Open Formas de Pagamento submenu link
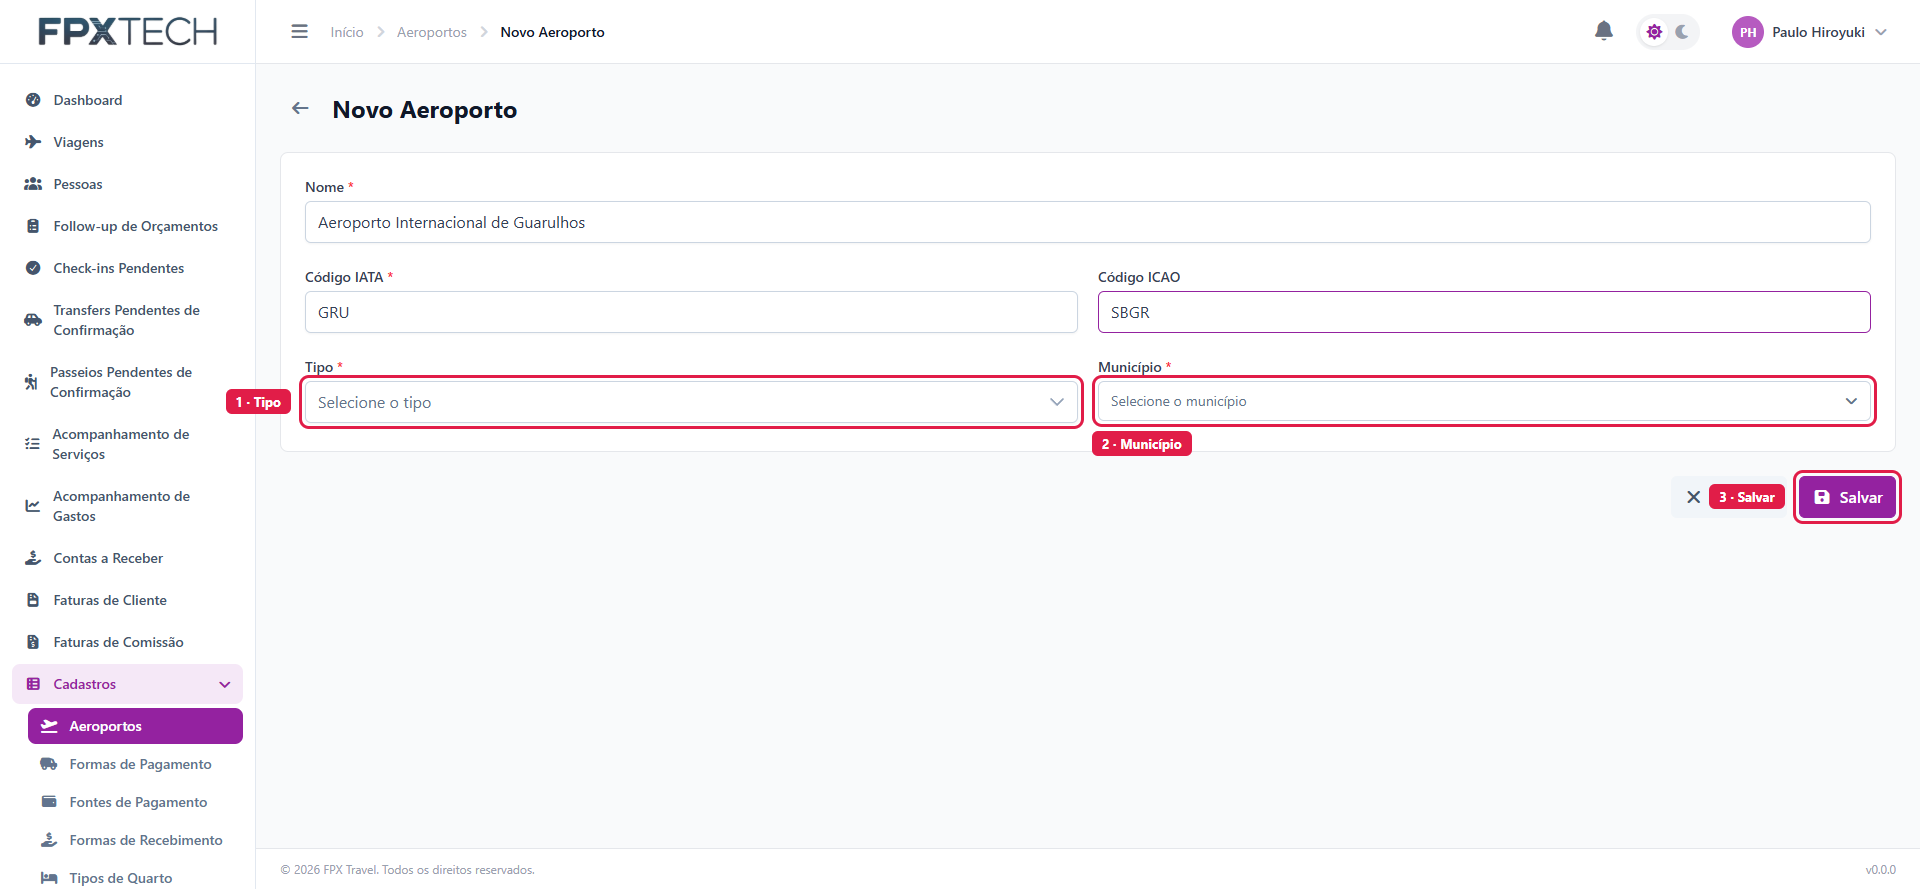Viewport: 1920px width, 889px height. tap(135, 764)
